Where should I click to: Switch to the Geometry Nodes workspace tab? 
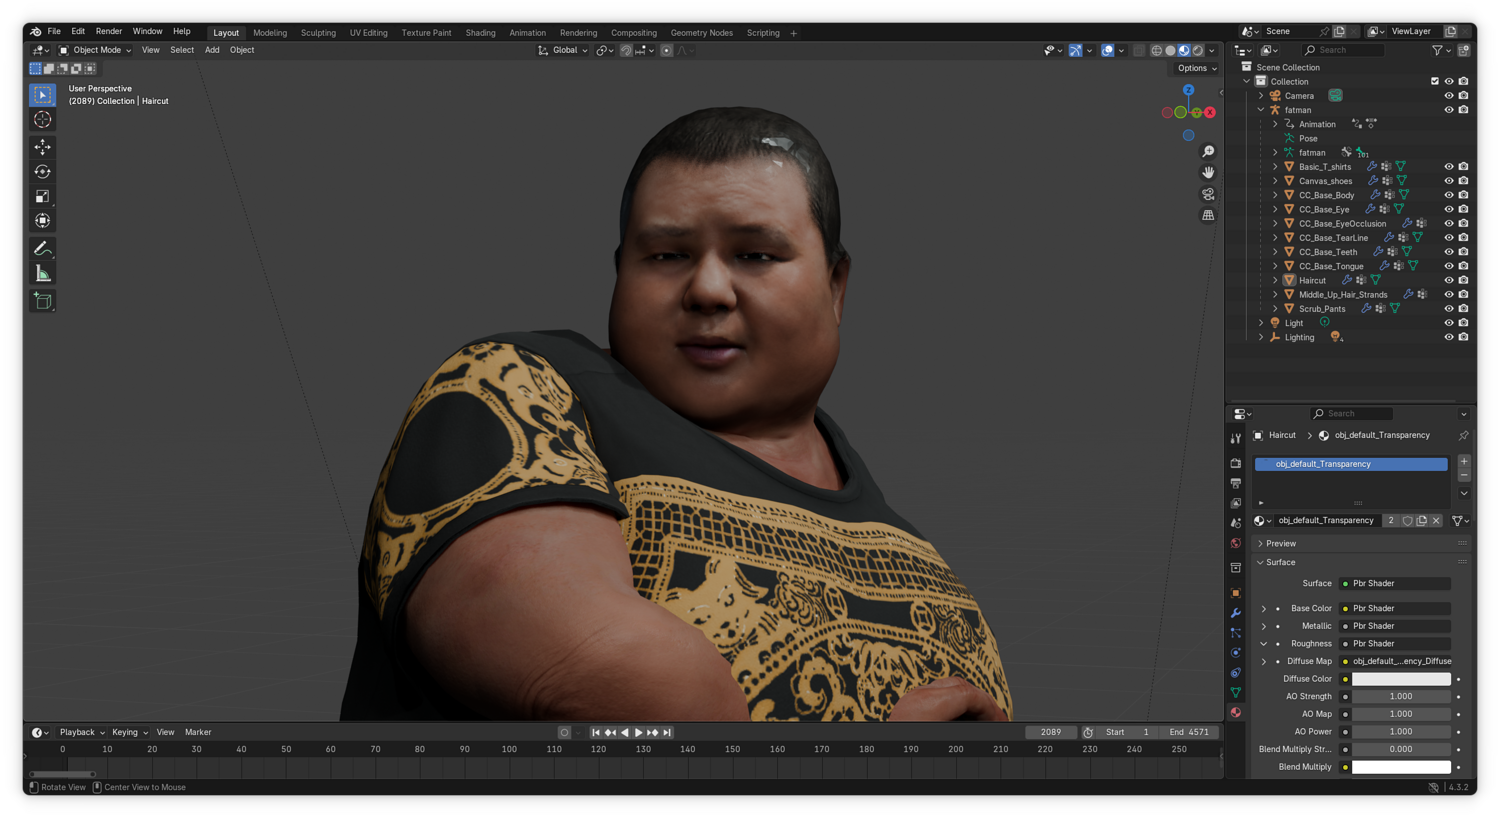(701, 33)
